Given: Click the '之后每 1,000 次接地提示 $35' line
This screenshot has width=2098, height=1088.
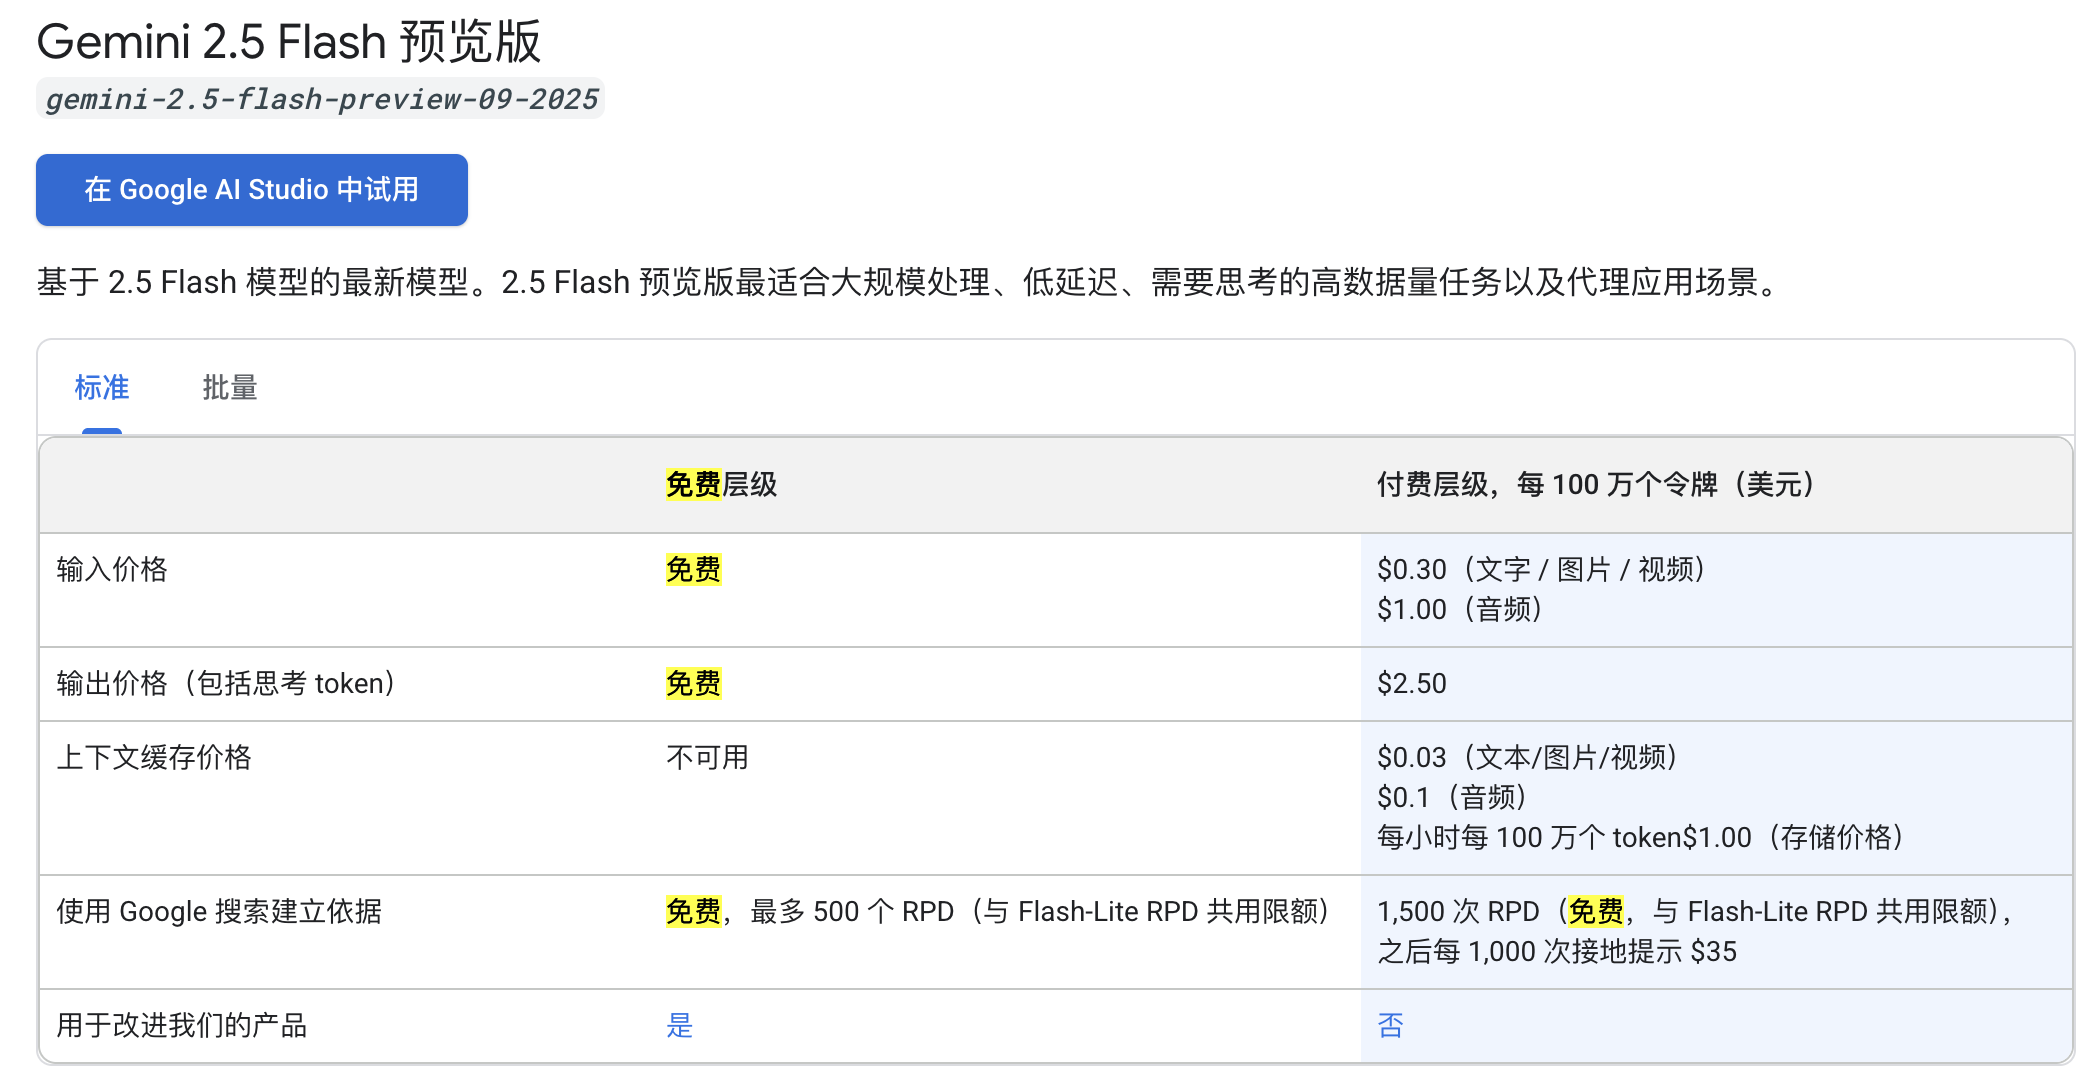Looking at the screenshot, I should (x=1557, y=952).
